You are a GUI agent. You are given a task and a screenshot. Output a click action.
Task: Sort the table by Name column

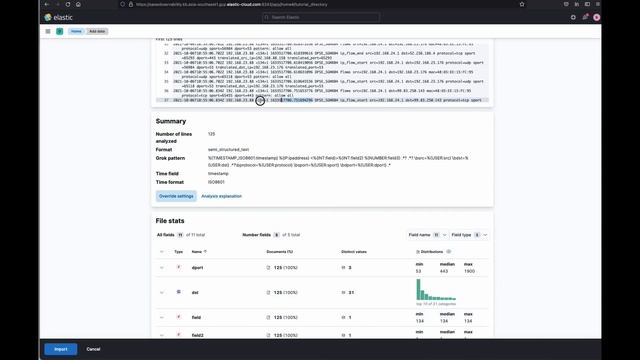pos(199,251)
